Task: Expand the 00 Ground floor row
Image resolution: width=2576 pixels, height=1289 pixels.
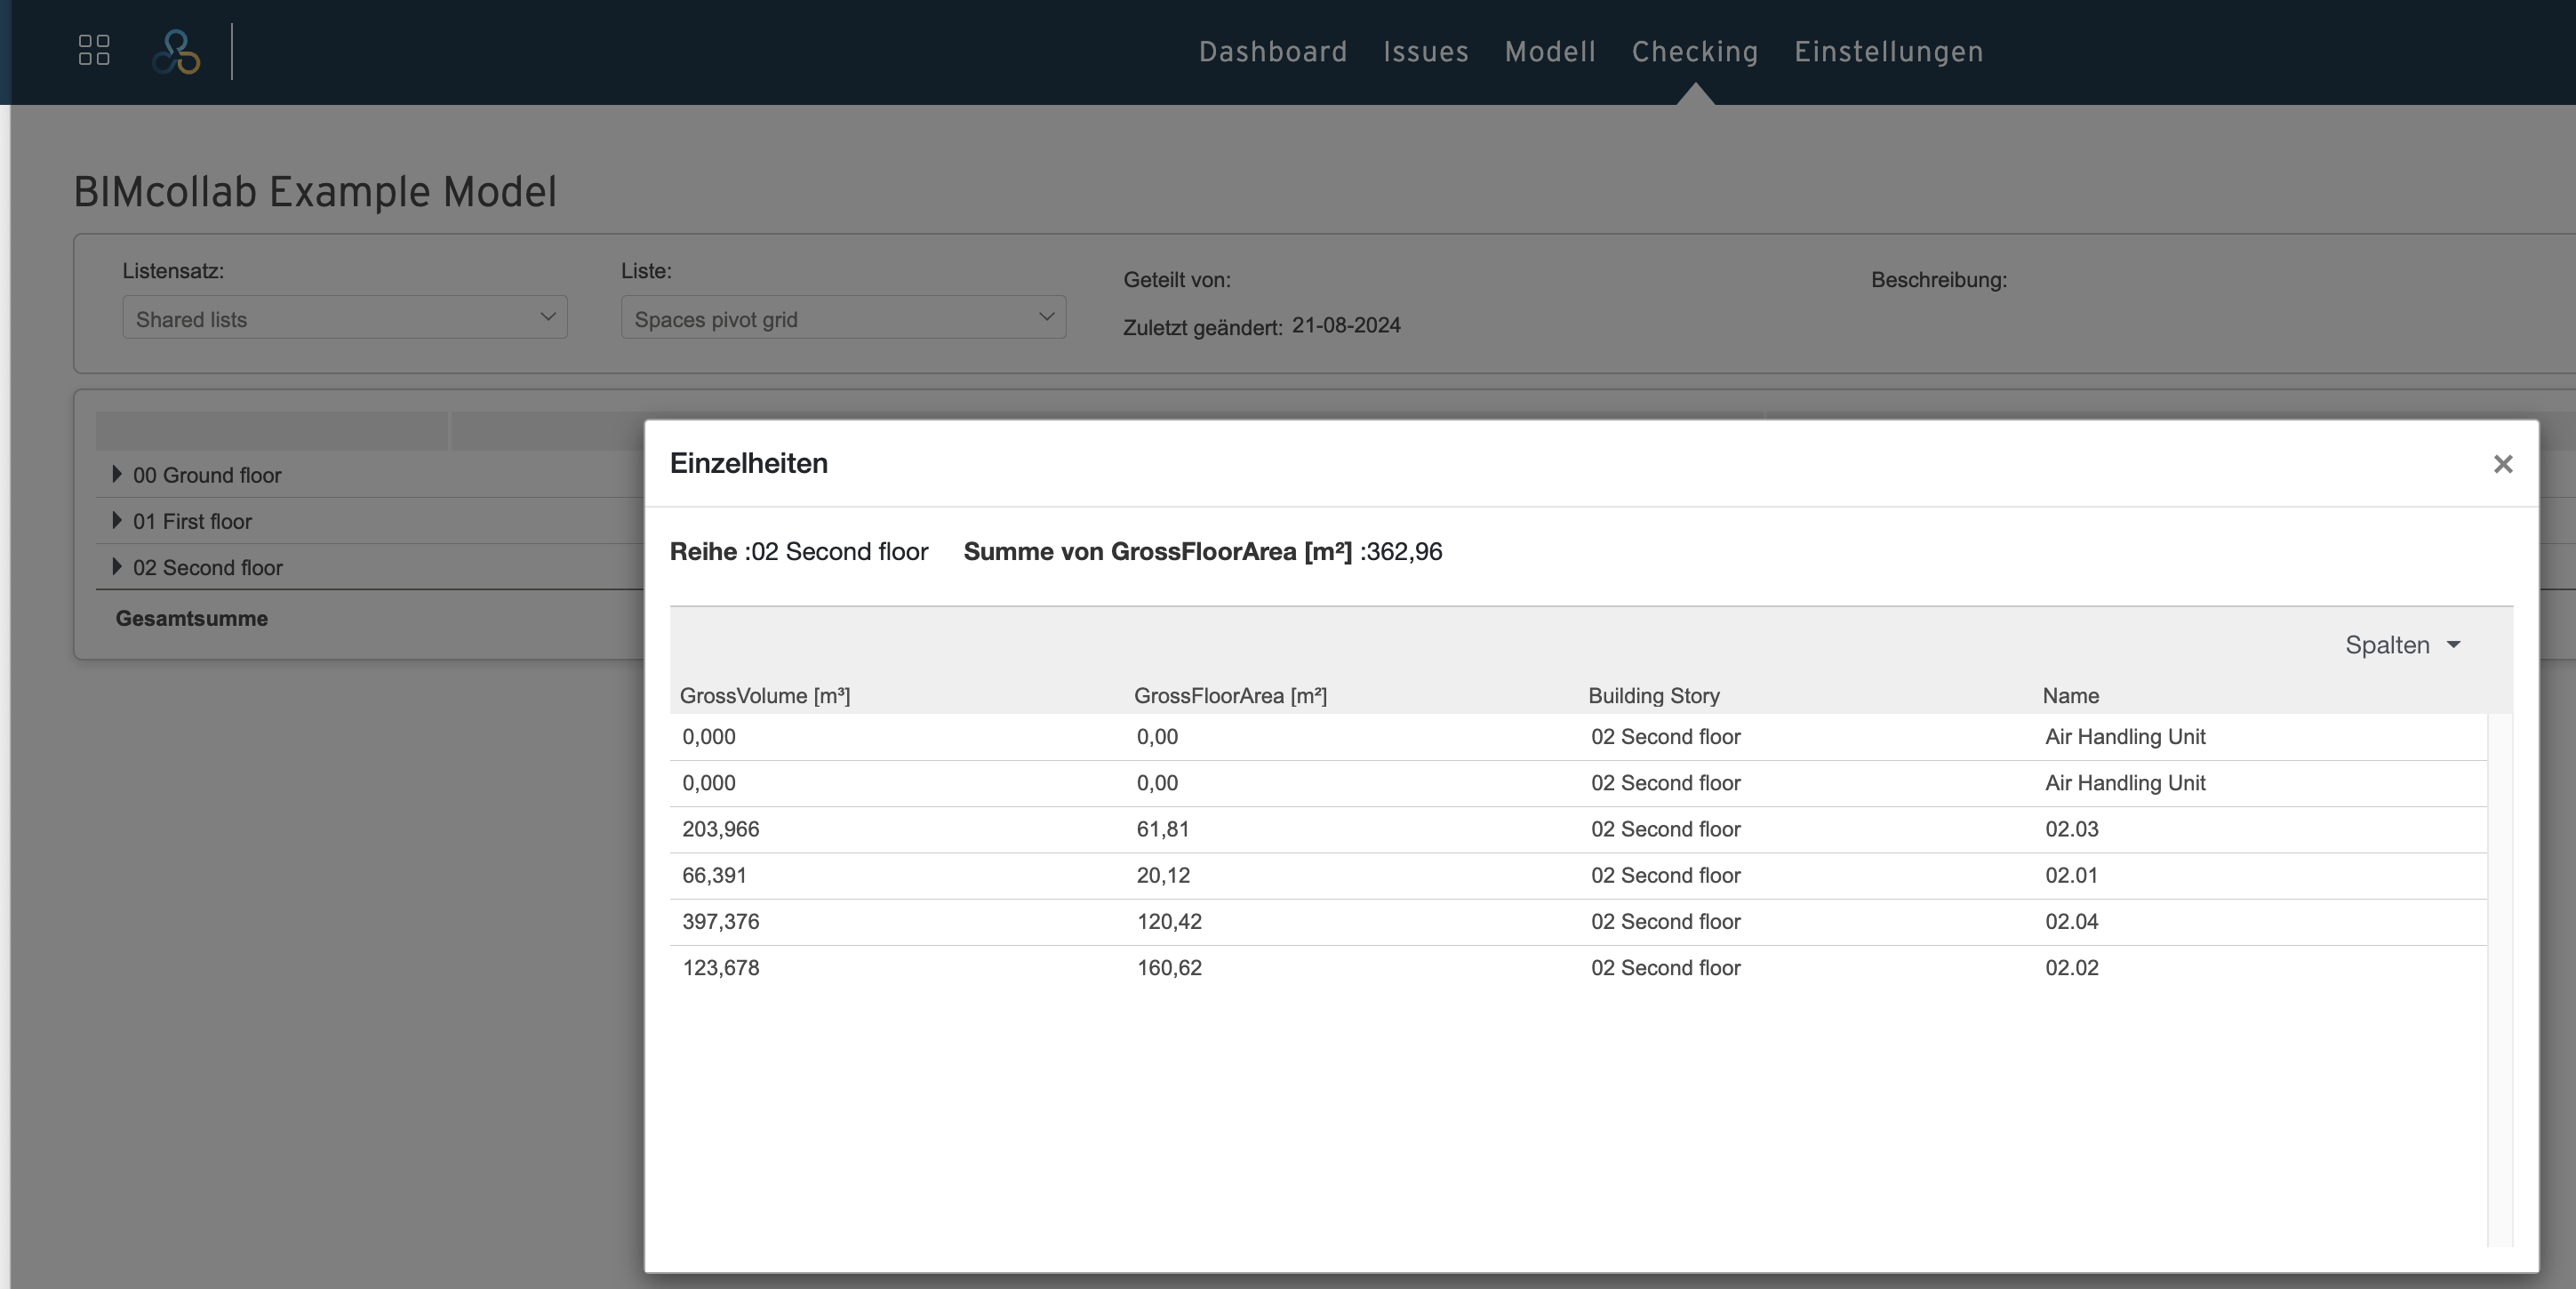Action: point(117,474)
